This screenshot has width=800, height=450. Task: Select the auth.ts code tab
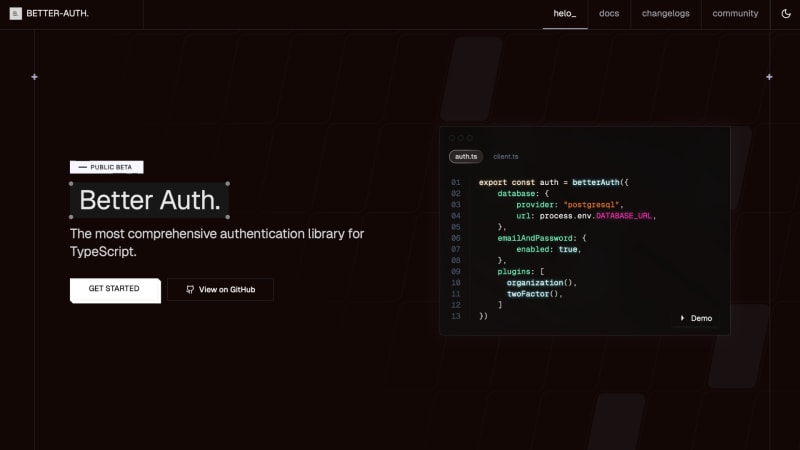coord(466,157)
